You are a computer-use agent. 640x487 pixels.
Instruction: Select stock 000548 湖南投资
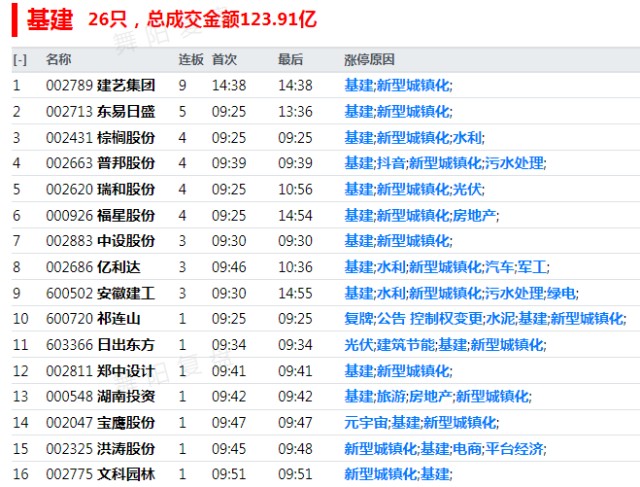click(100, 396)
